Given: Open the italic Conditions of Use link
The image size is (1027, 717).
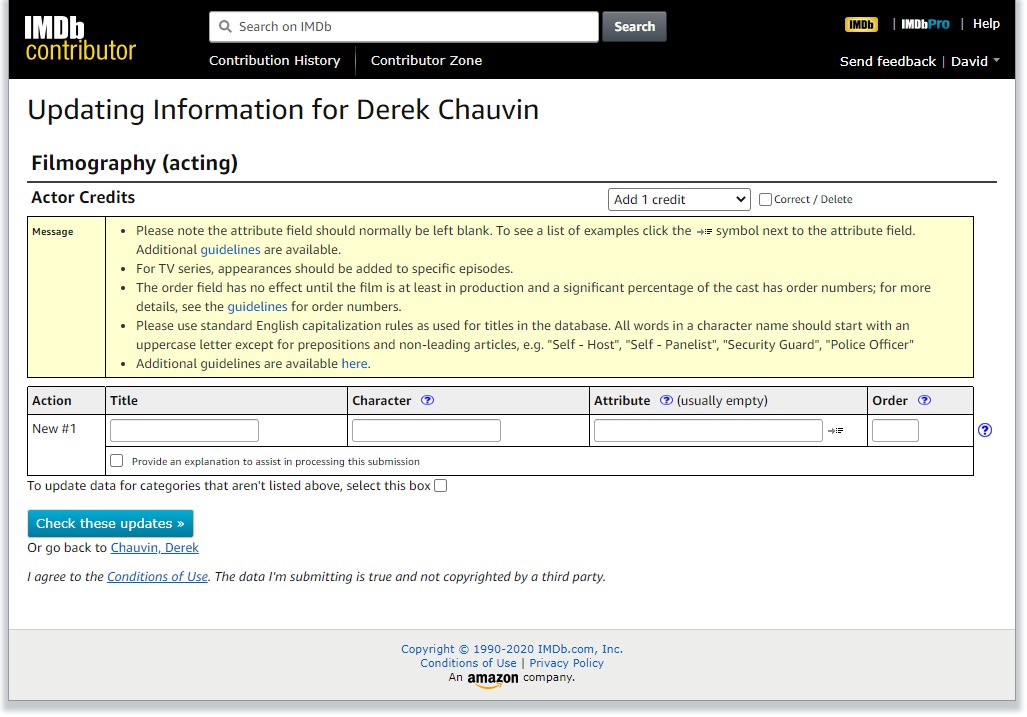Looking at the screenshot, I should [157, 577].
